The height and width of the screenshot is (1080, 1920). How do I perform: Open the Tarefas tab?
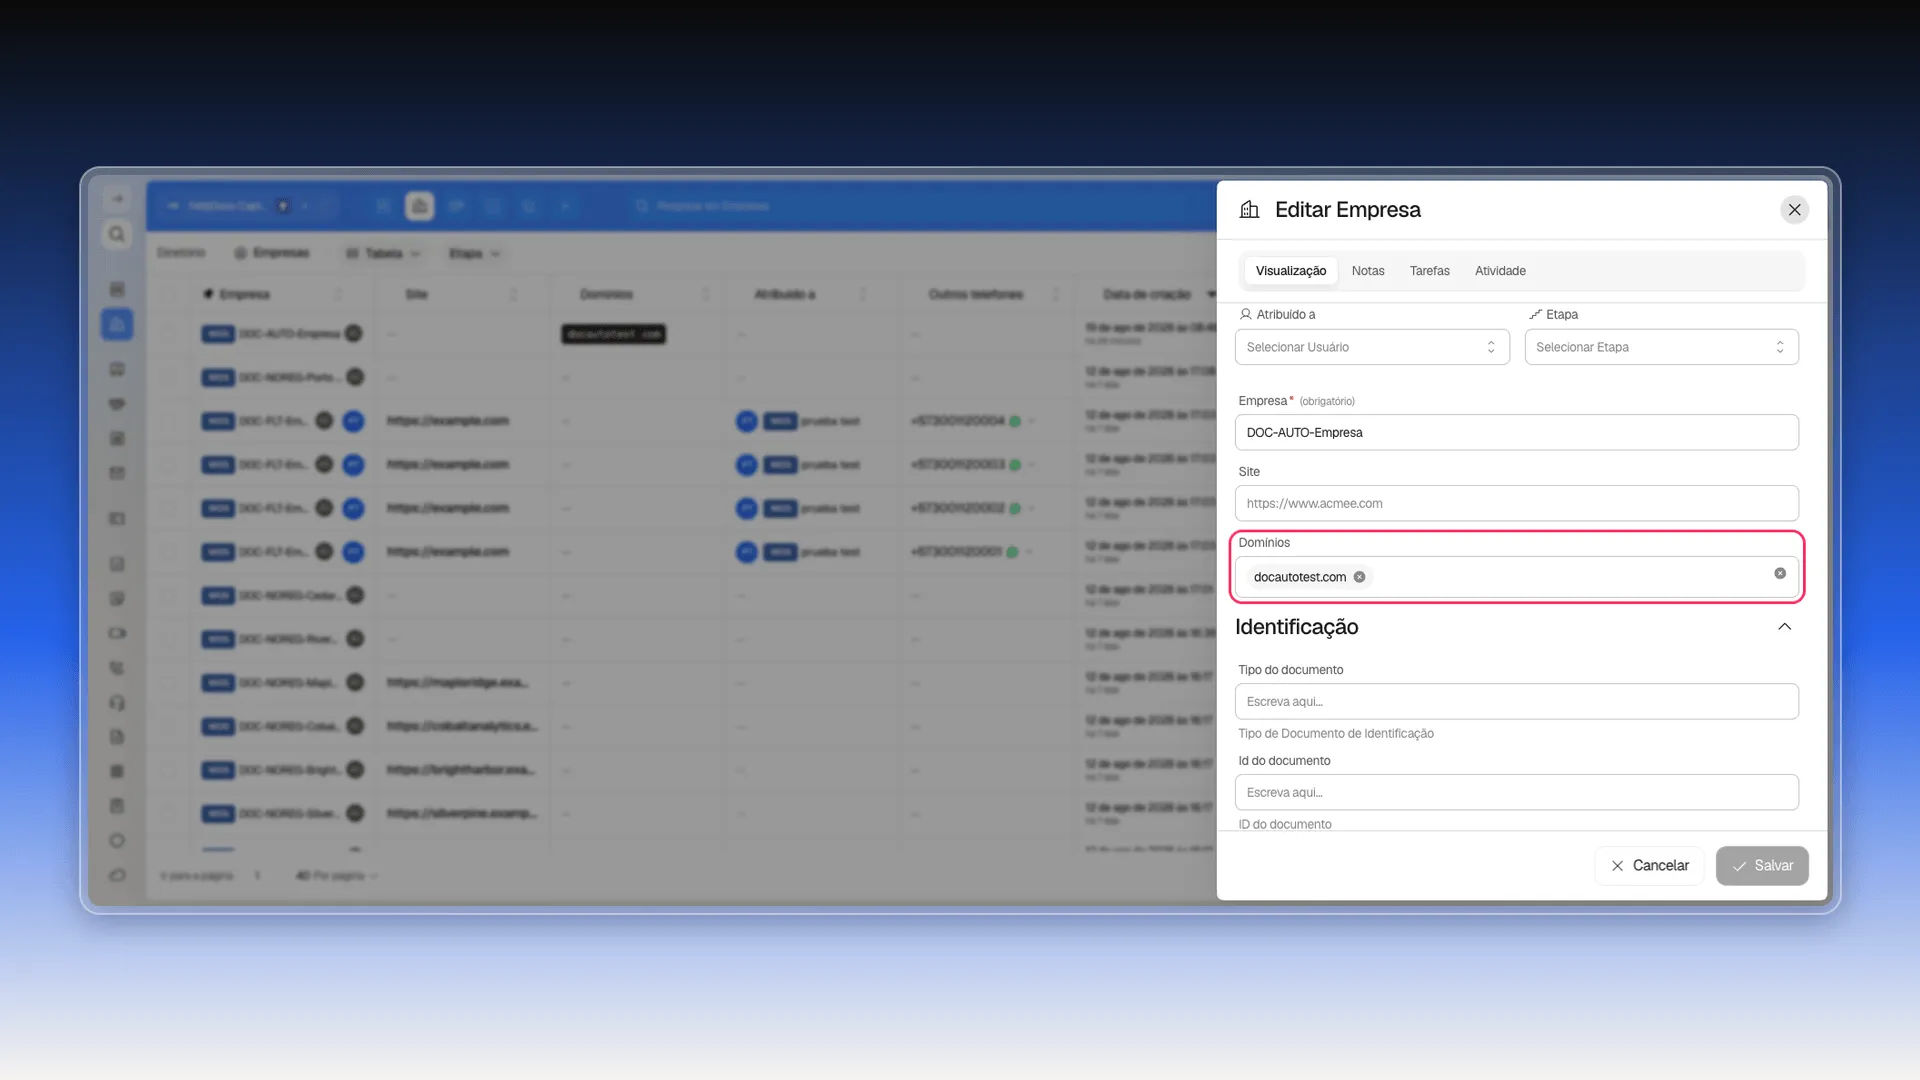[1429, 271]
